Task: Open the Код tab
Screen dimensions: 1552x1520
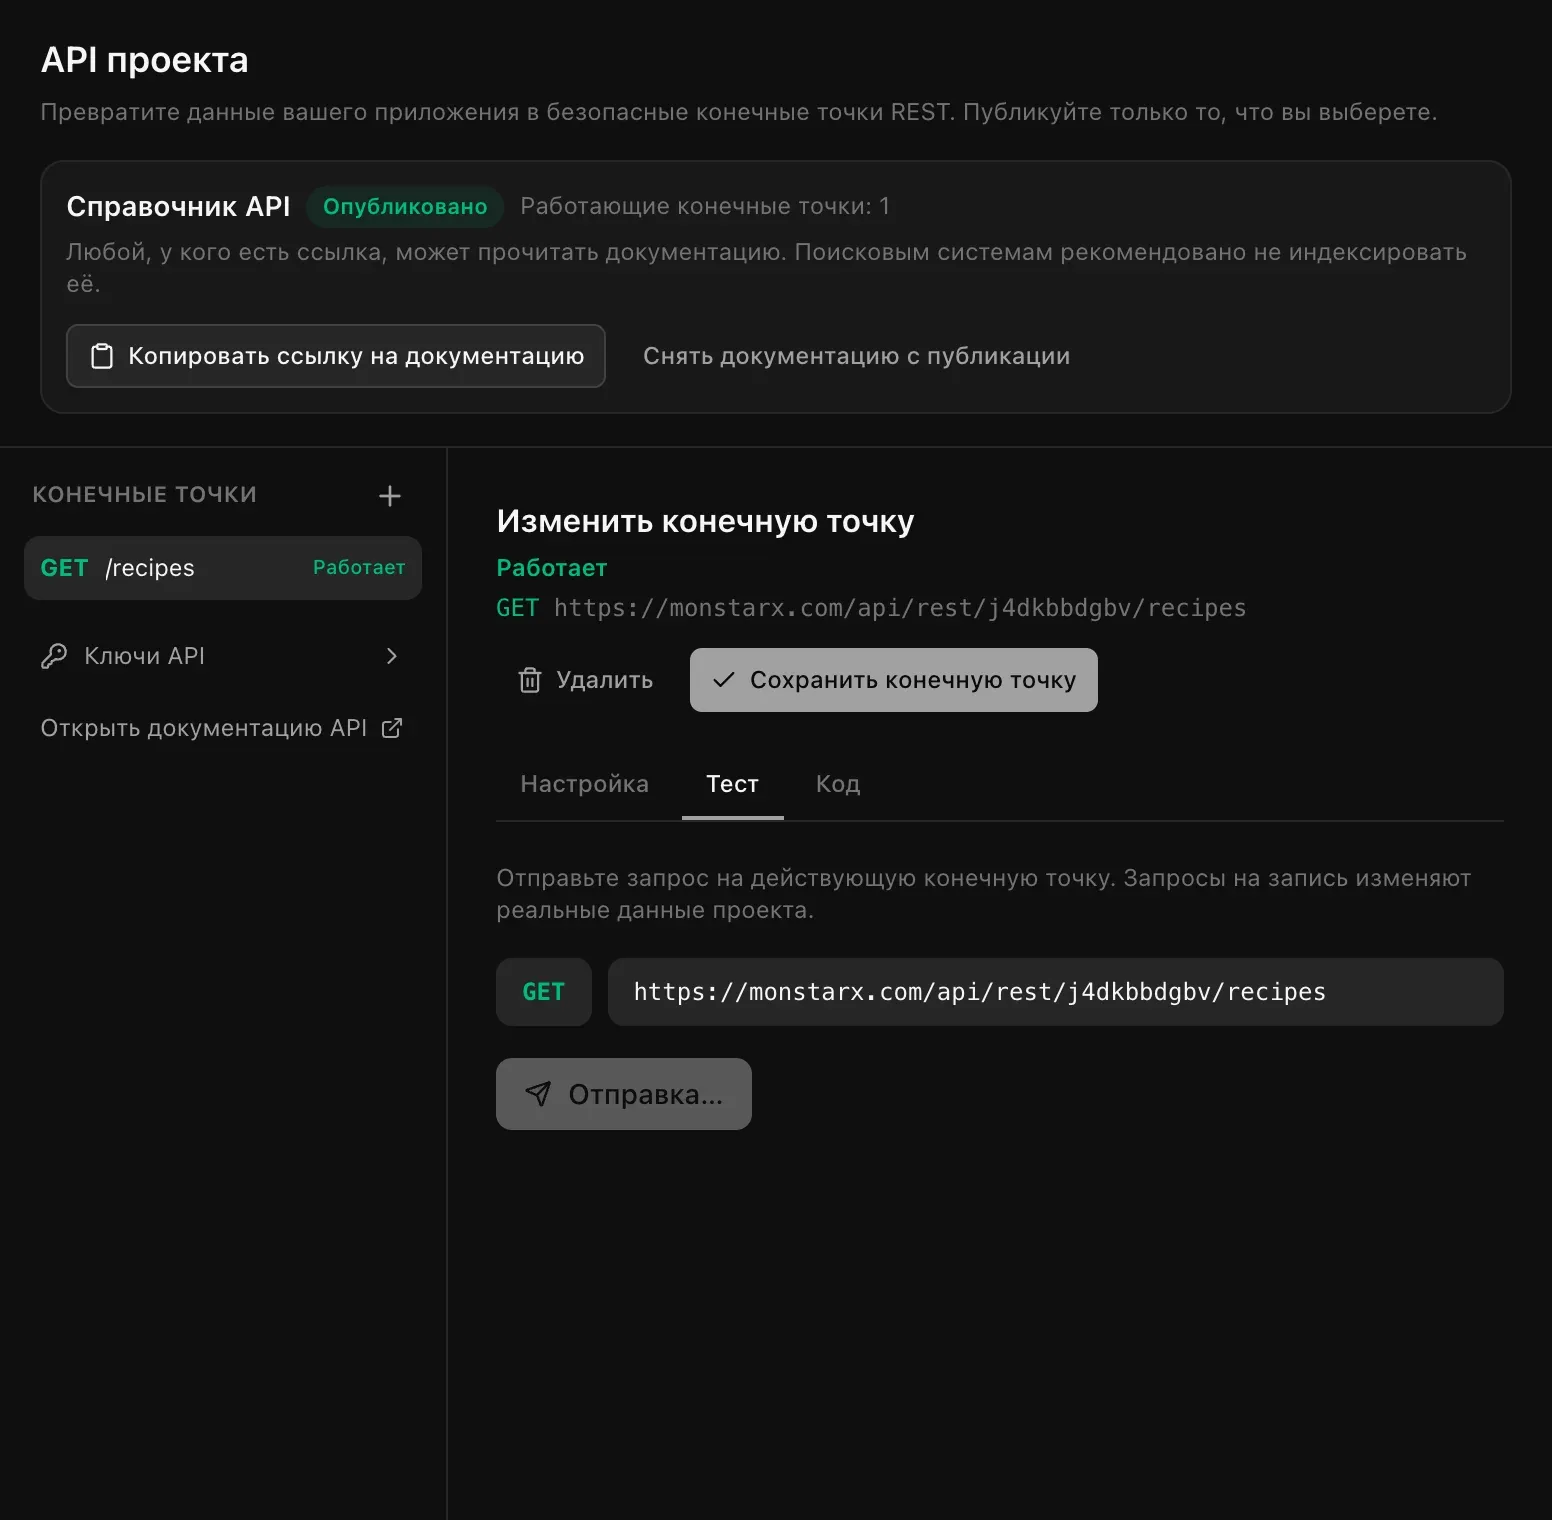Action: 838,784
